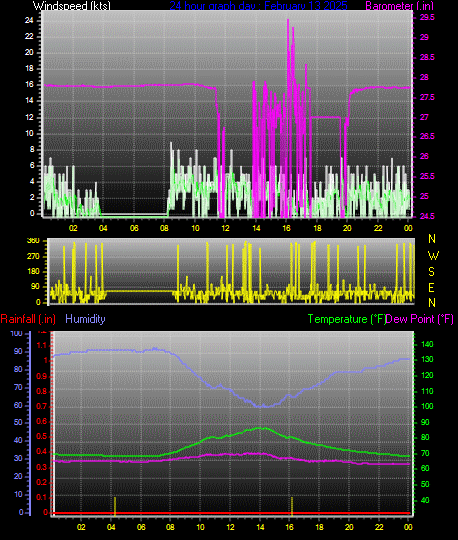458x540 pixels.
Task: Click the 18 hour label under the humidity graph
Action: [x=320, y=527]
